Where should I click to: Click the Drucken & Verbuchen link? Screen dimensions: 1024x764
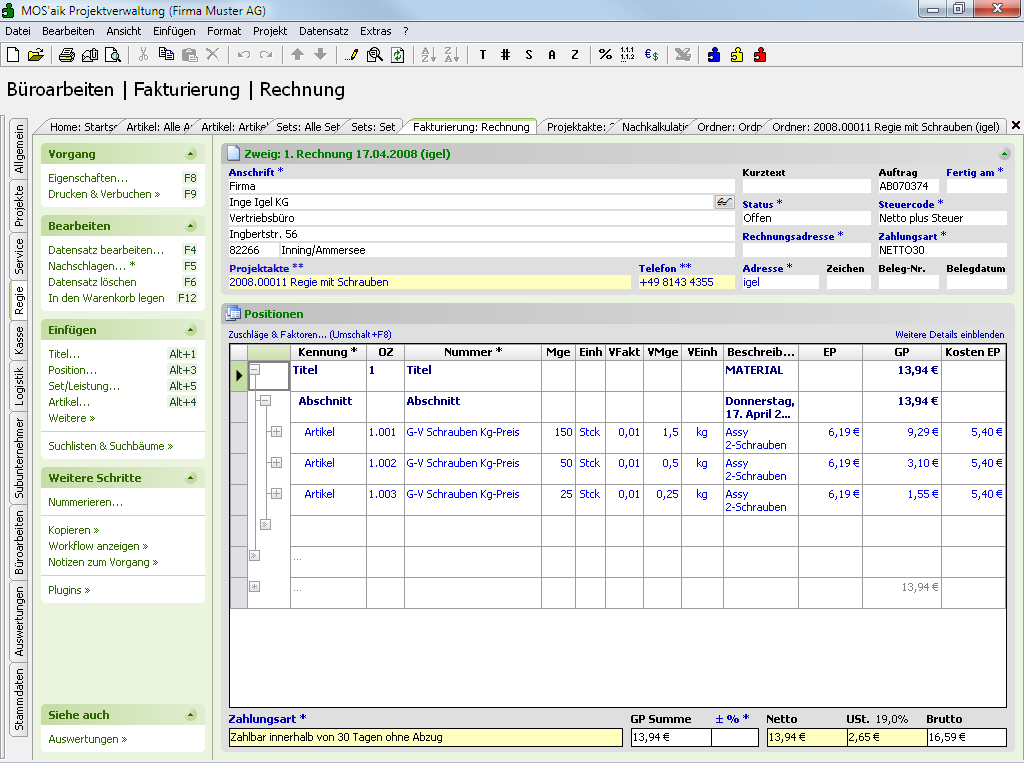tap(104, 194)
